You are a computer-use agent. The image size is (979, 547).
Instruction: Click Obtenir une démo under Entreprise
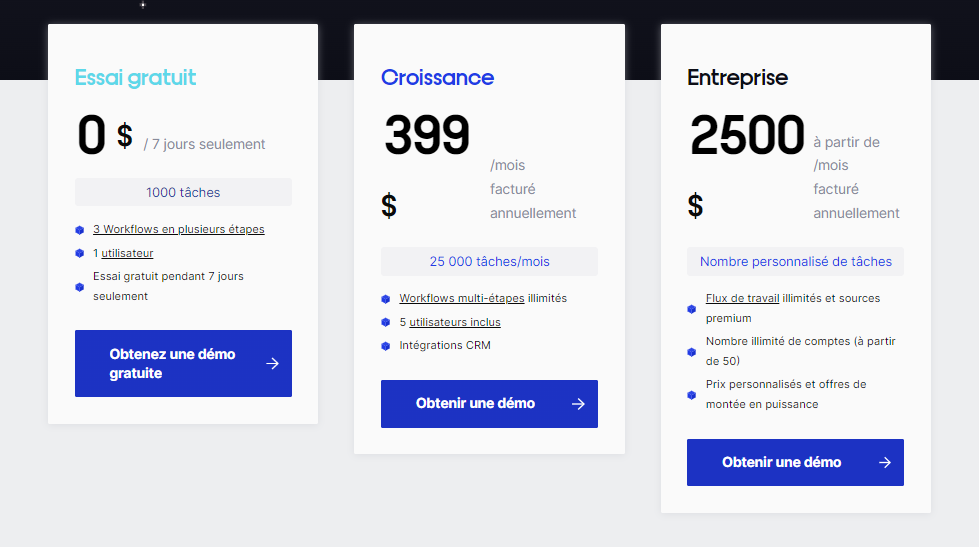point(795,463)
